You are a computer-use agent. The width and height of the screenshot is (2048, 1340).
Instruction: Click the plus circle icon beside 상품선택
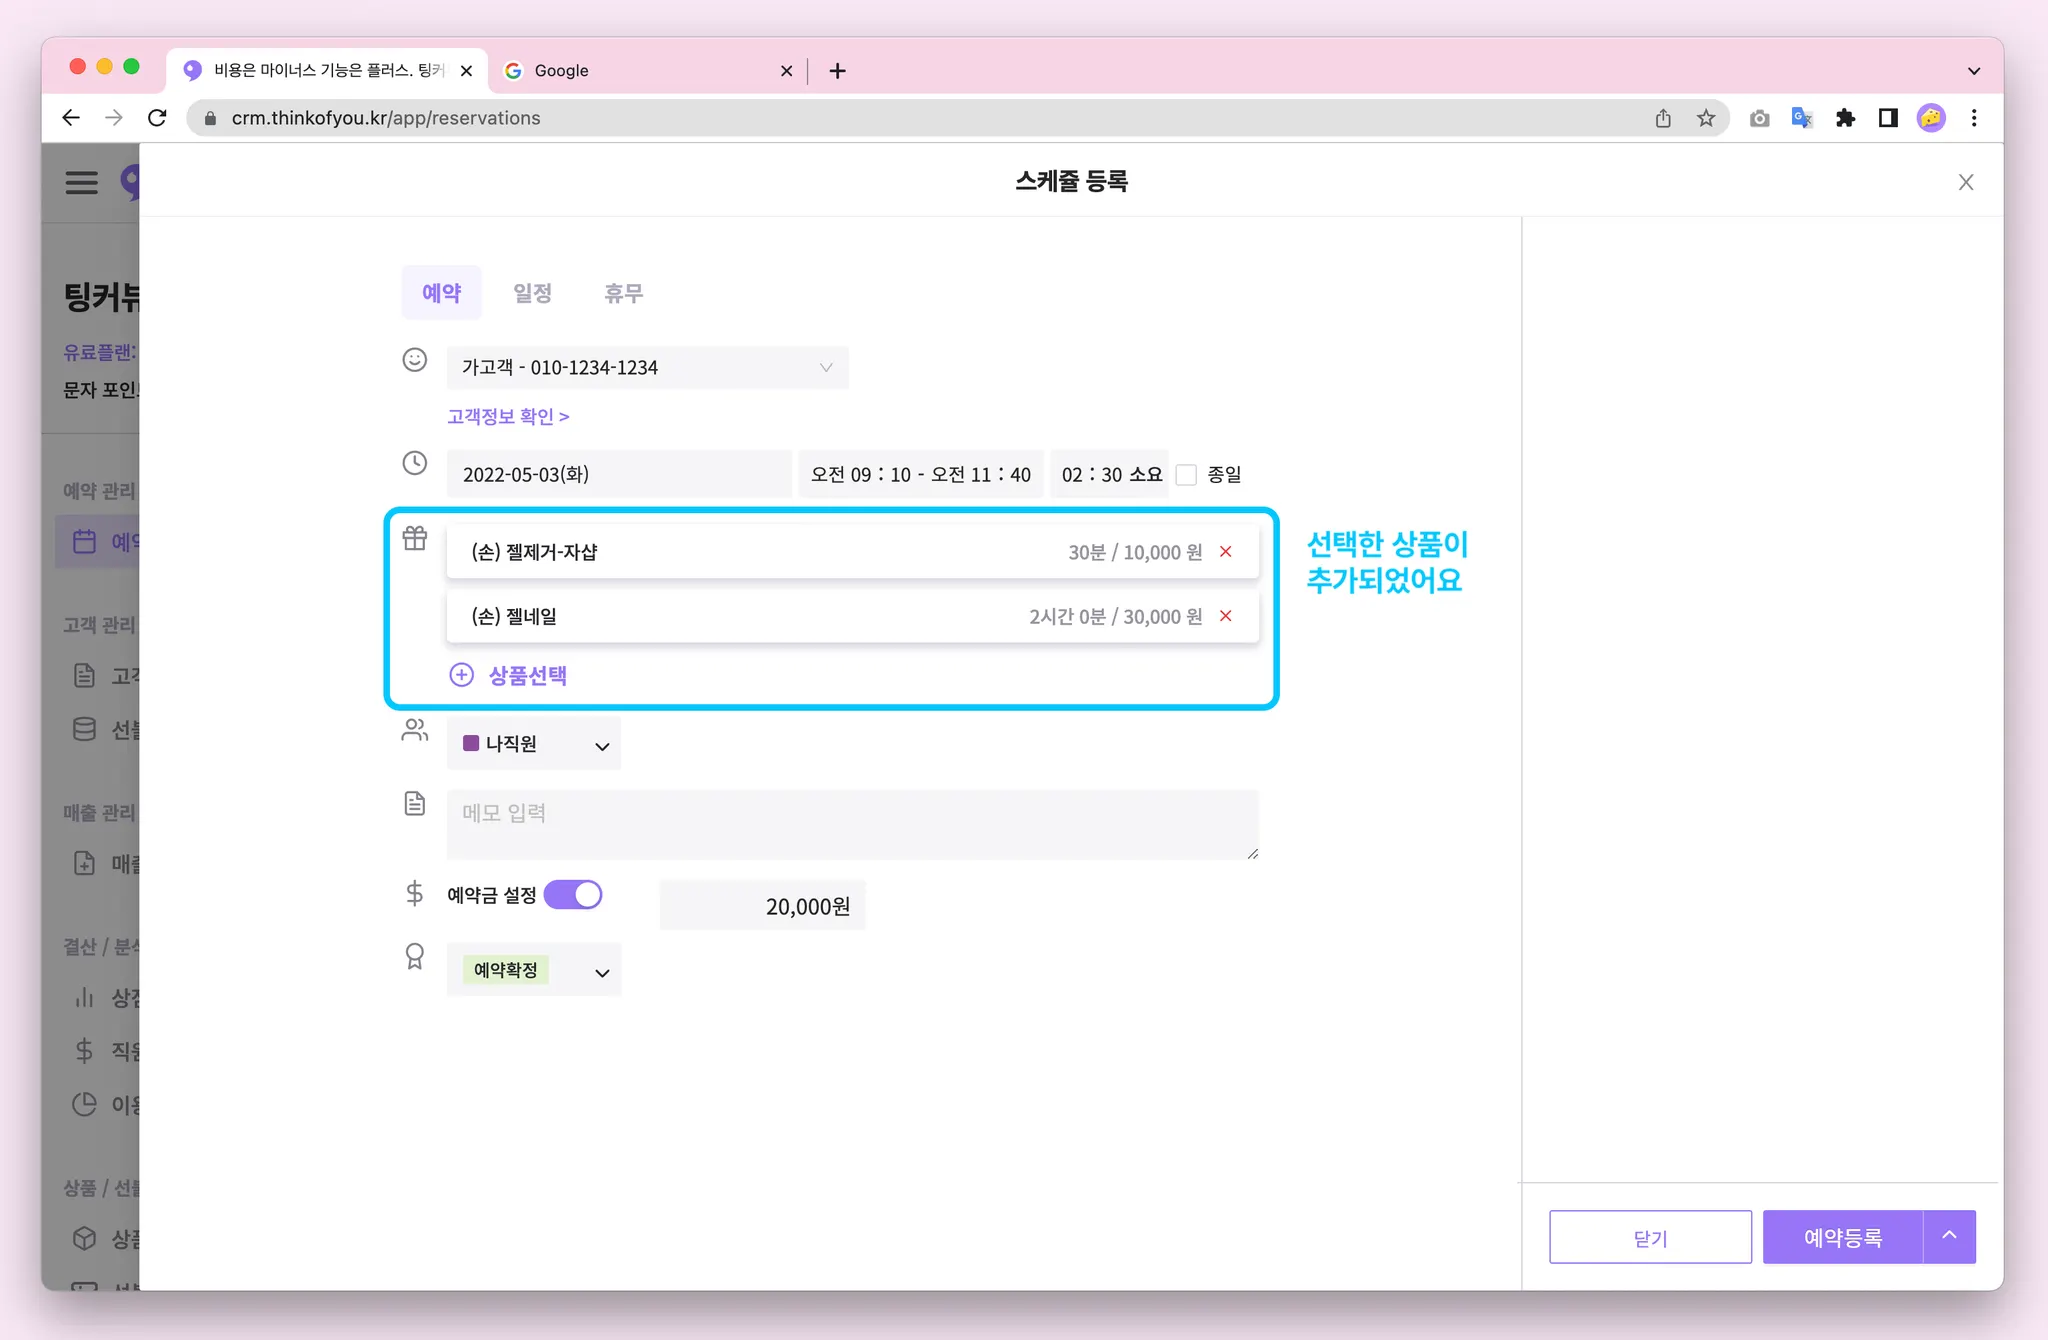461,675
